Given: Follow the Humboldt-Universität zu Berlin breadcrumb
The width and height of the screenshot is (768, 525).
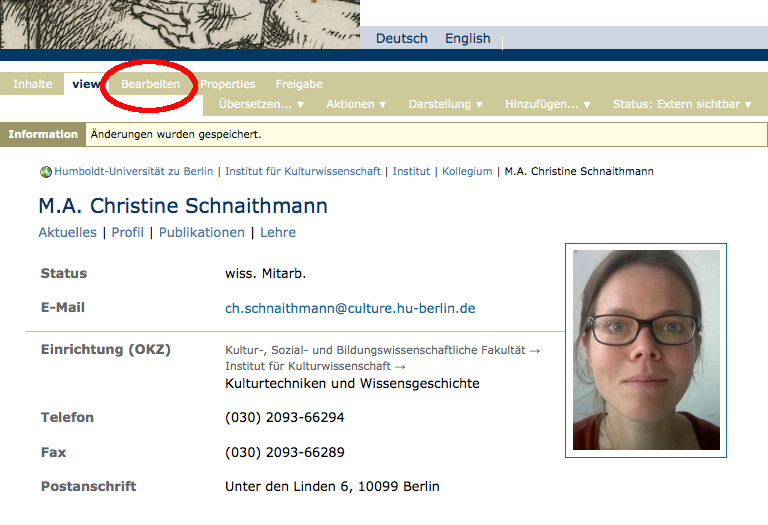Looking at the screenshot, I should 134,171.
